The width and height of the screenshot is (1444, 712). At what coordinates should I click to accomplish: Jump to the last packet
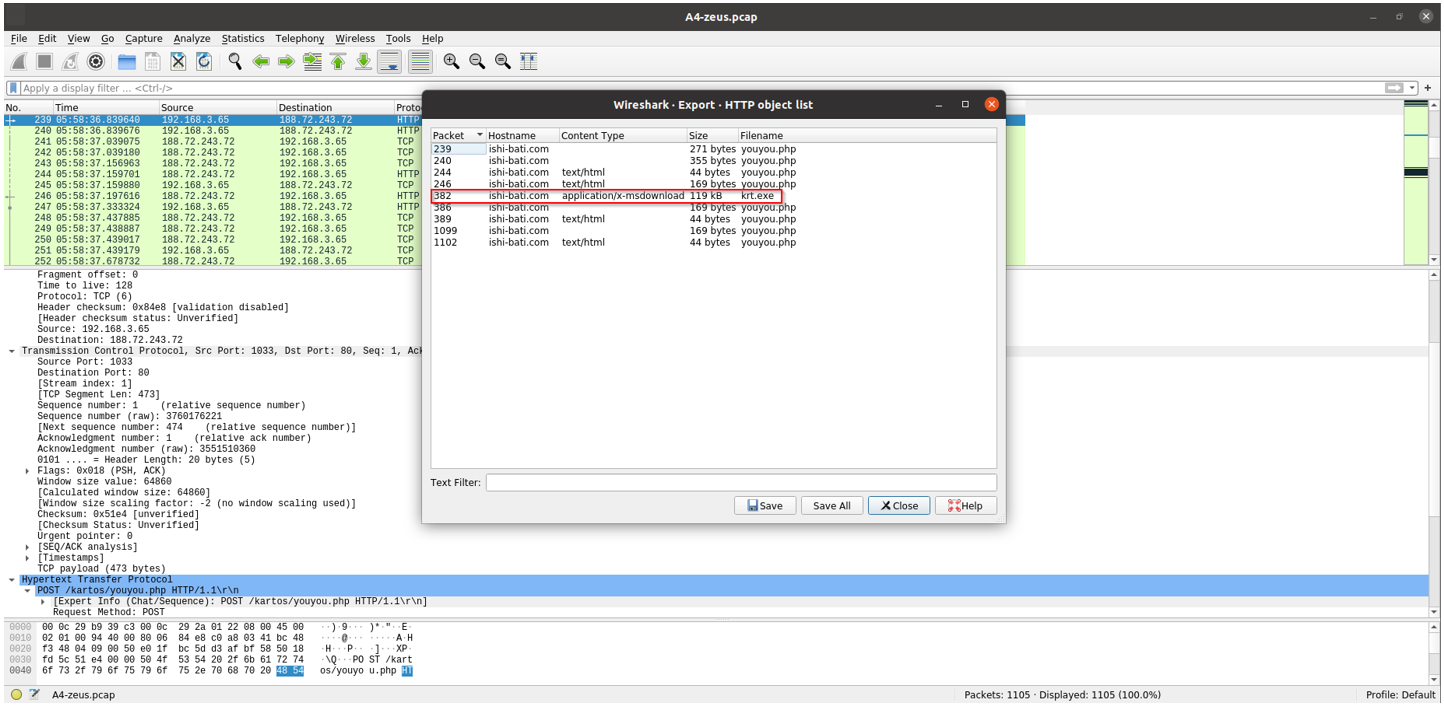(x=363, y=62)
